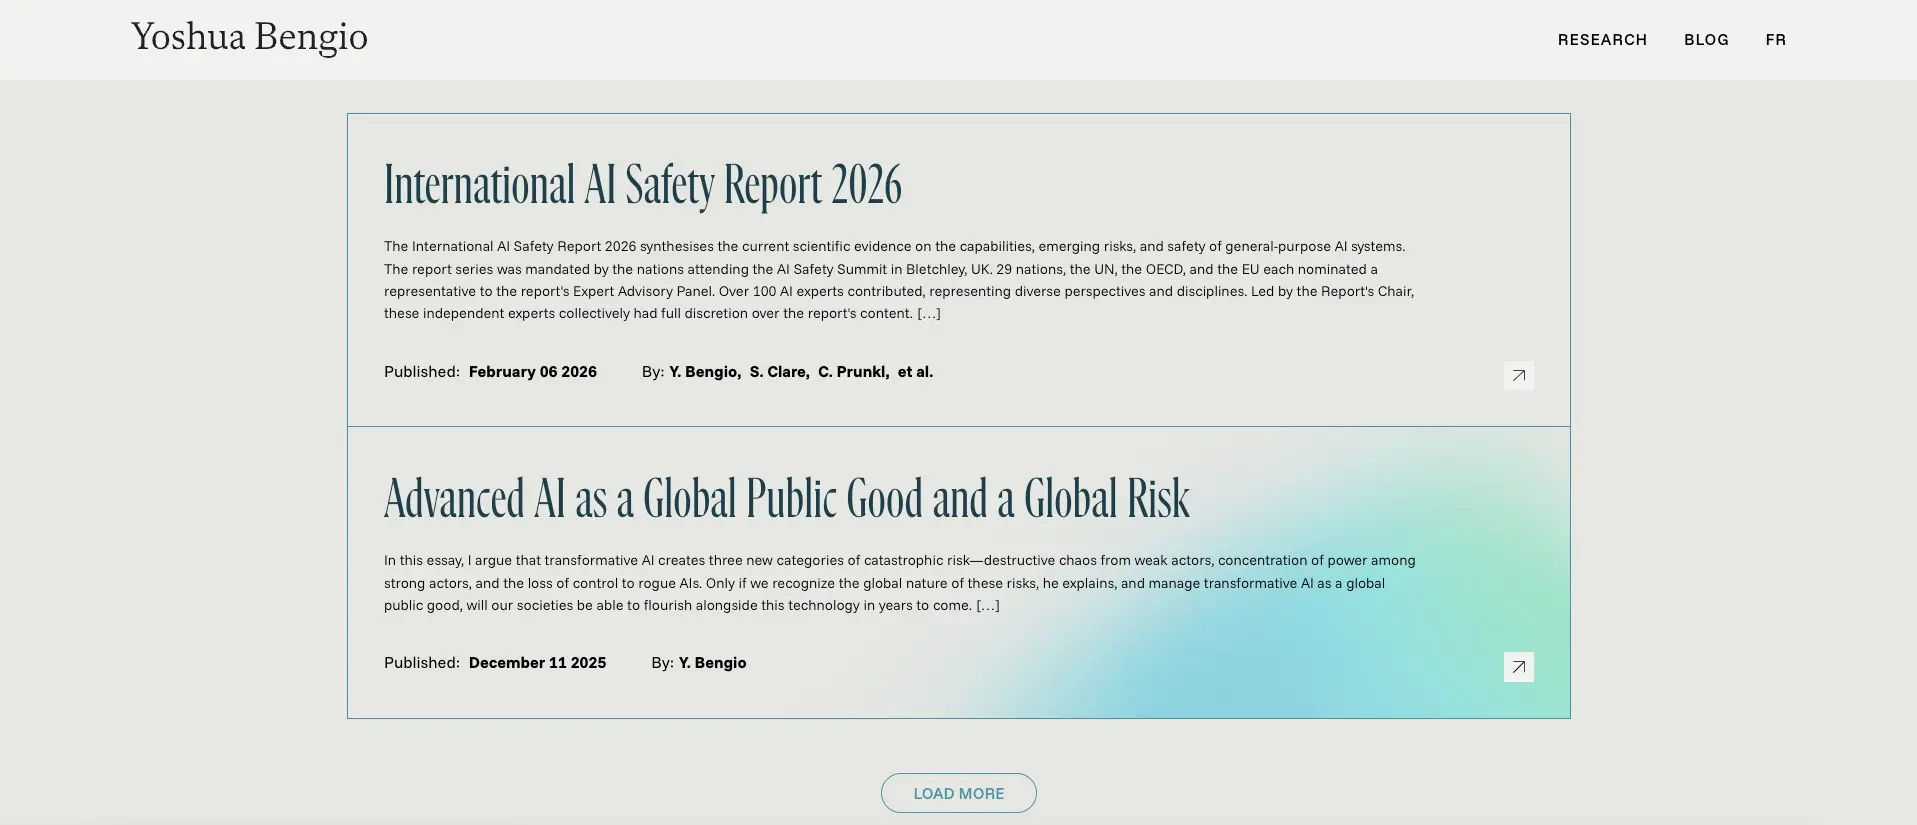The width and height of the screenshot is (1917, 825).
Task: Click author Y. Bengio on the Advanced AI essay
Action: pyautogui.click(x=712, y=663)
